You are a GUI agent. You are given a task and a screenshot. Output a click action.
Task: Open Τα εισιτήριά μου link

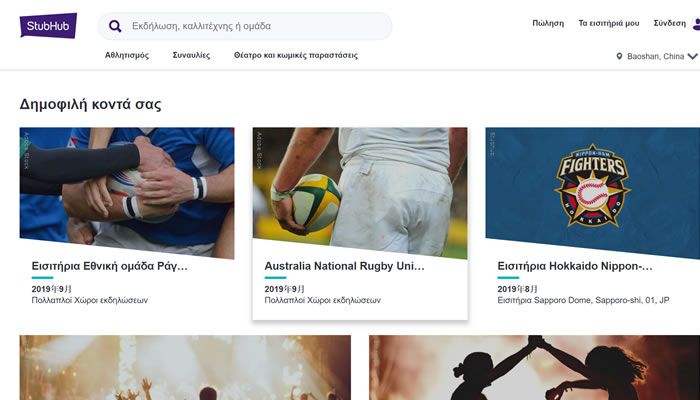[x=608, y=23]
